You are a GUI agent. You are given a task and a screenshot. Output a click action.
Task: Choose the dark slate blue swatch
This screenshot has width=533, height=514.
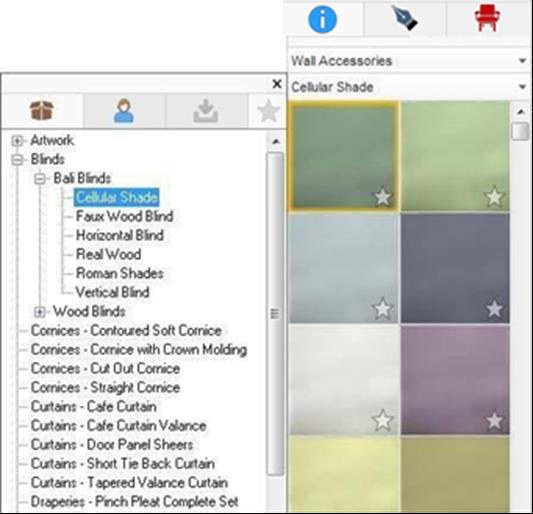pos(455,268)
